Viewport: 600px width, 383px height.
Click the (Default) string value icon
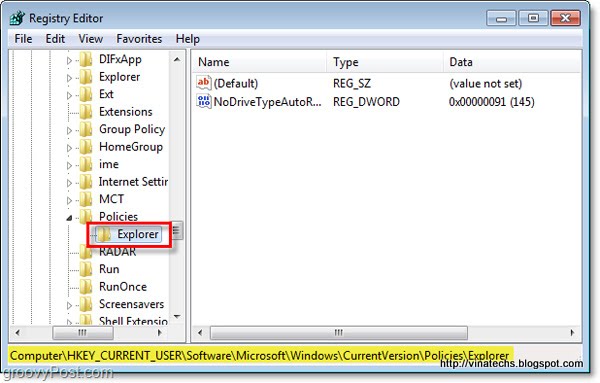tap(204, 83)
